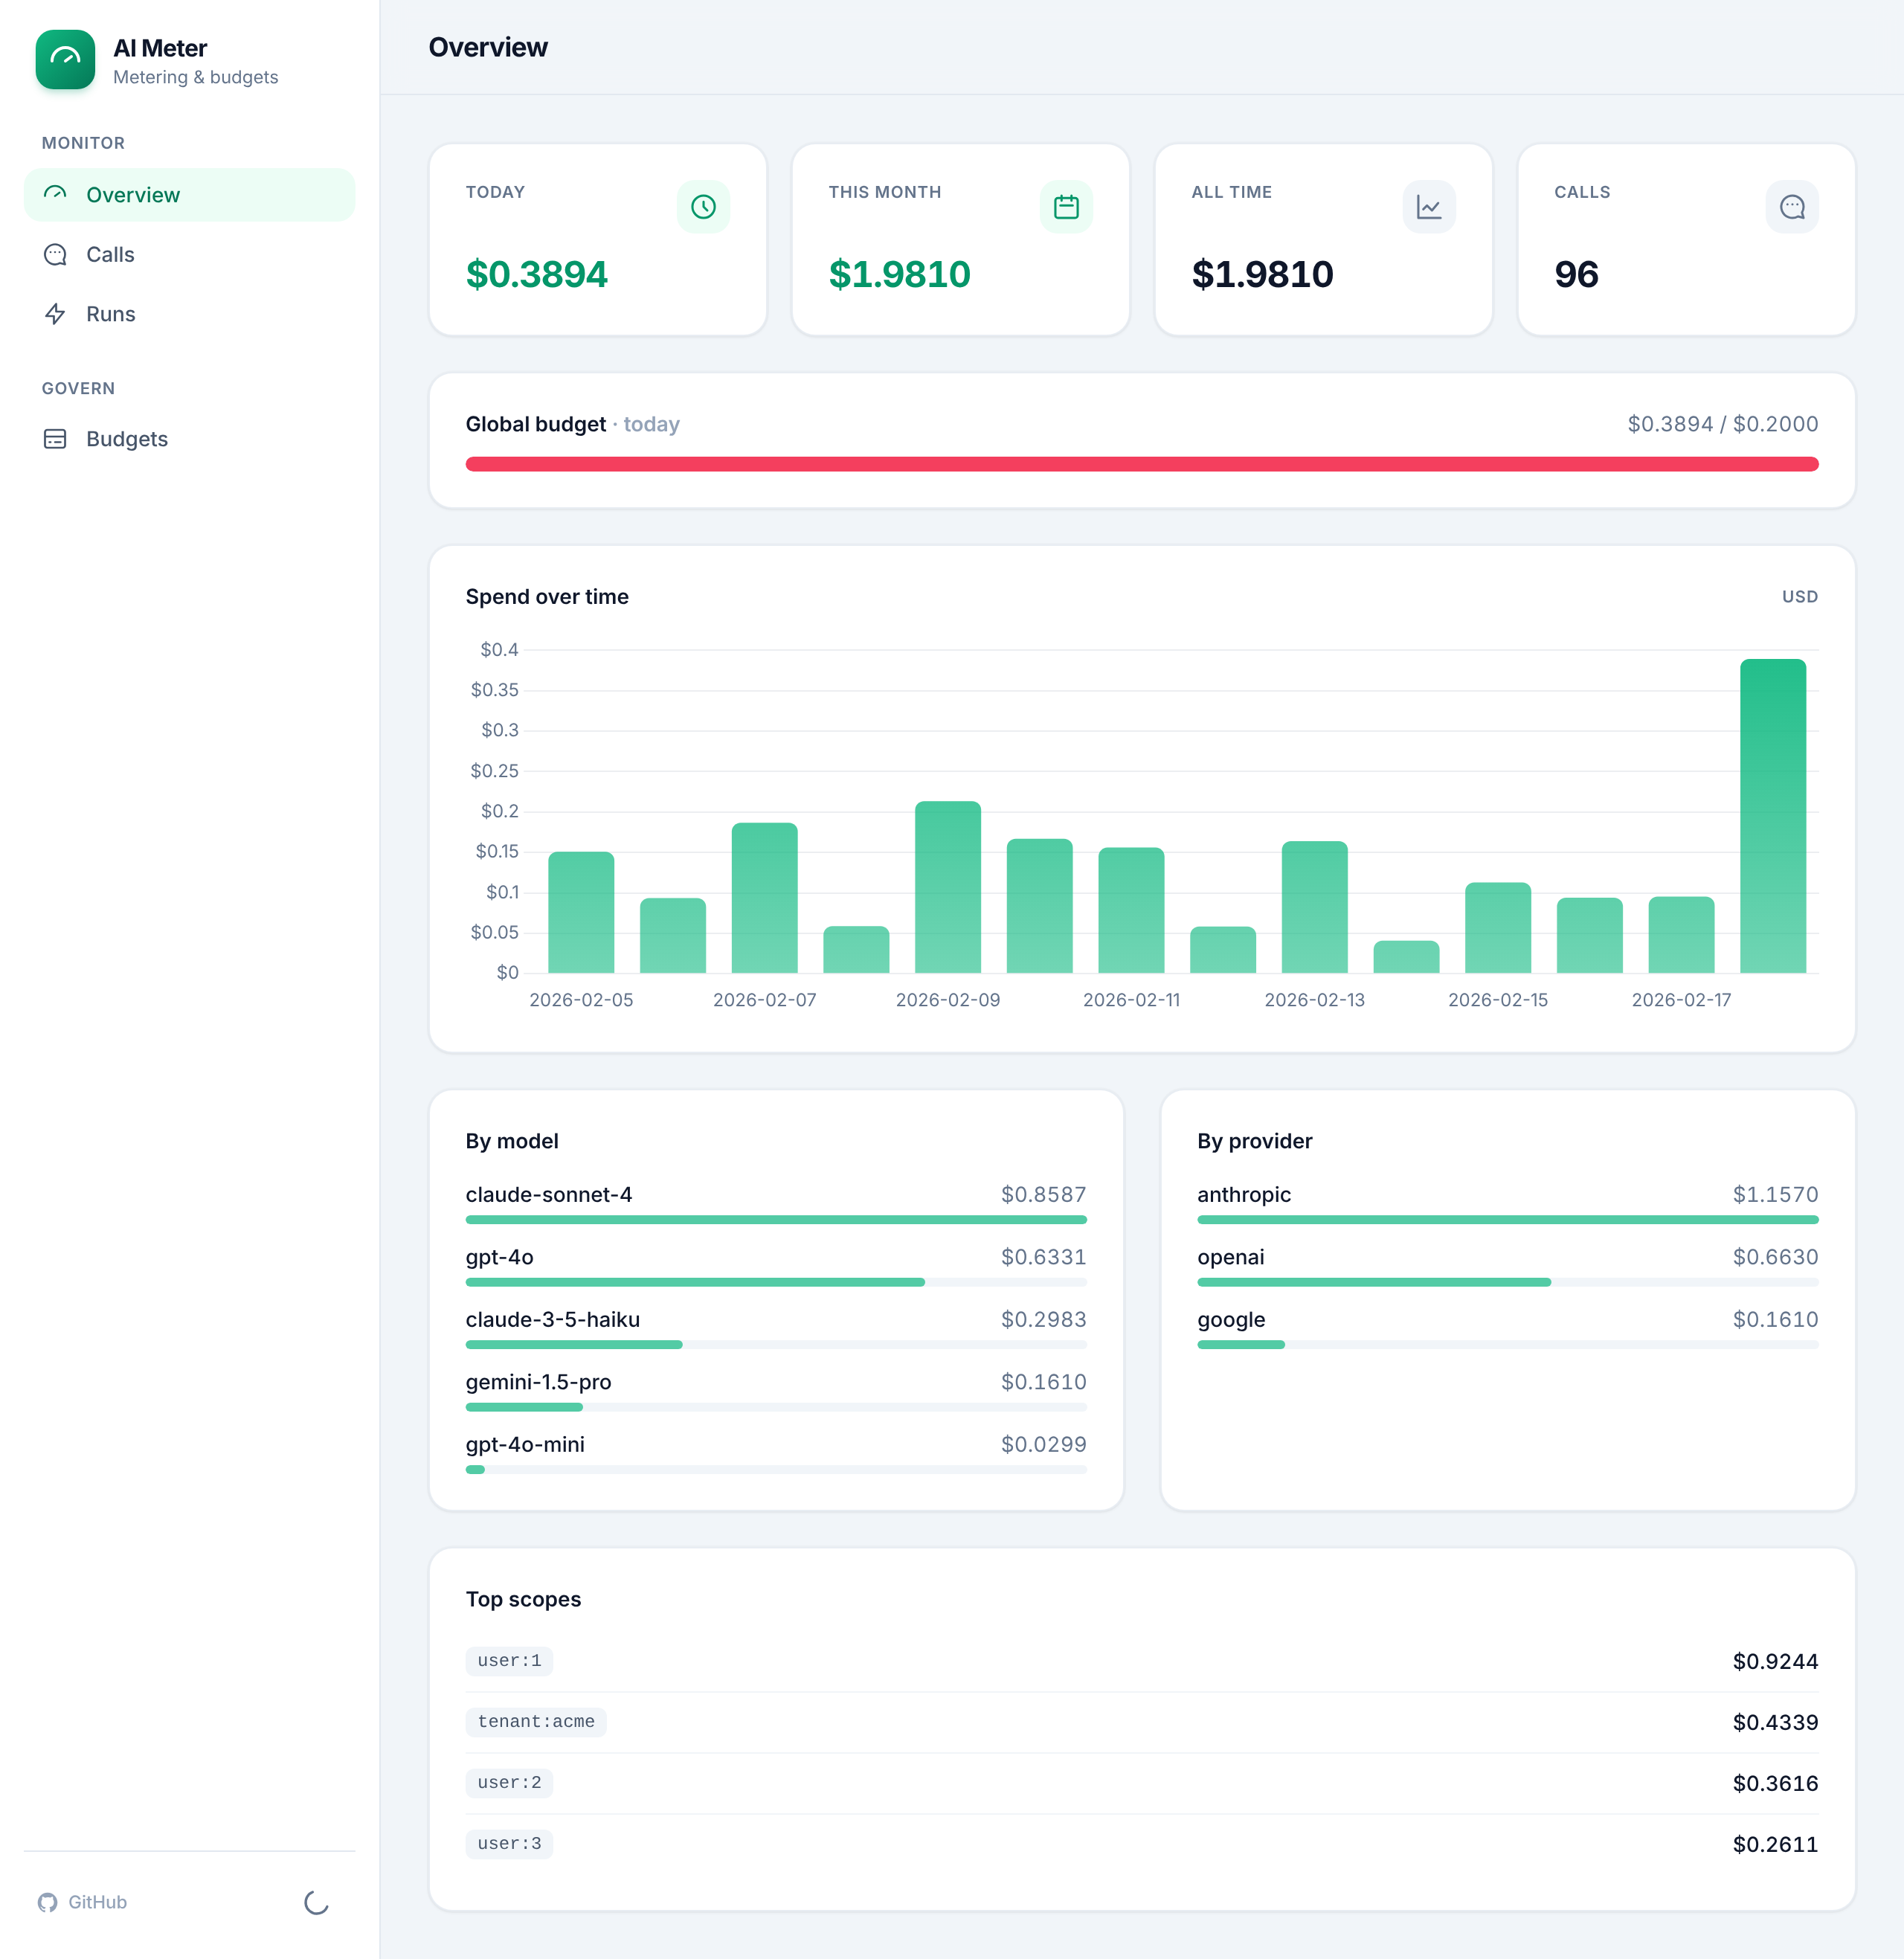Select the tenant:acme scope tag

pyautogui.click(x=536, y=1722)
